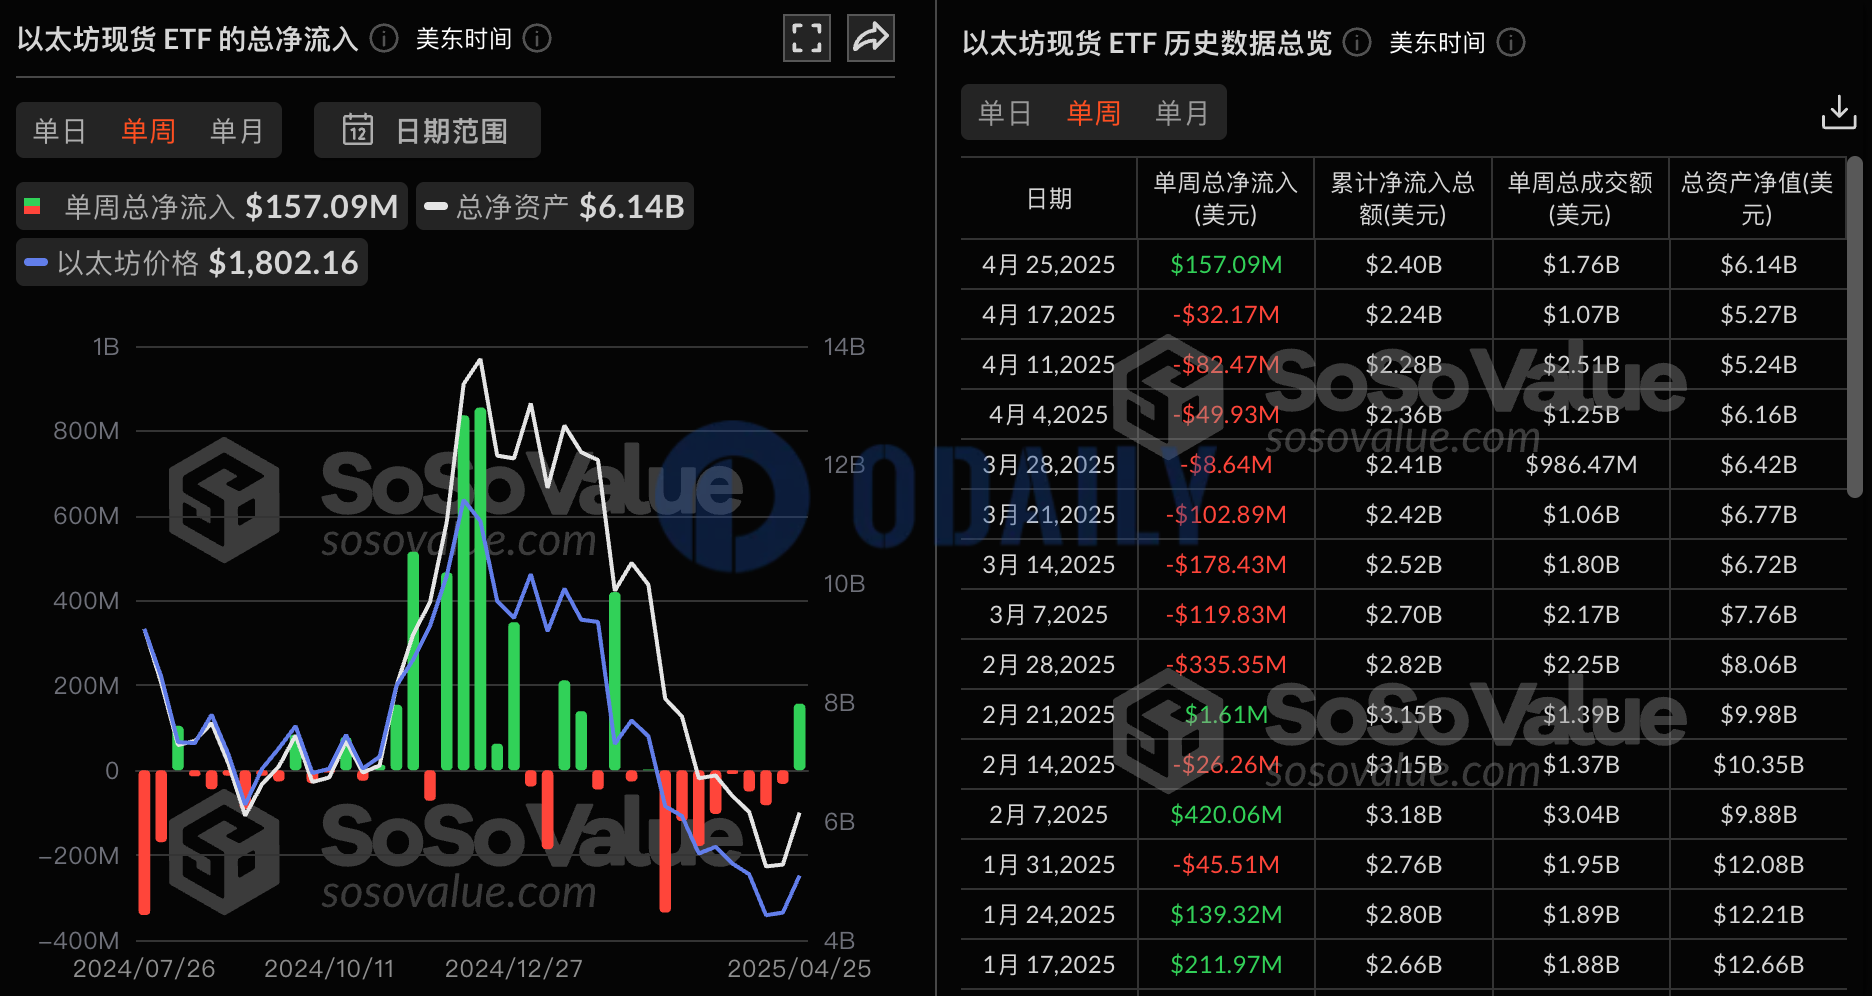This screenshot has height=996, width=1872.
Task: Click the 累计净流入总额(美元) column header
Action: [x=1403, y=198]
